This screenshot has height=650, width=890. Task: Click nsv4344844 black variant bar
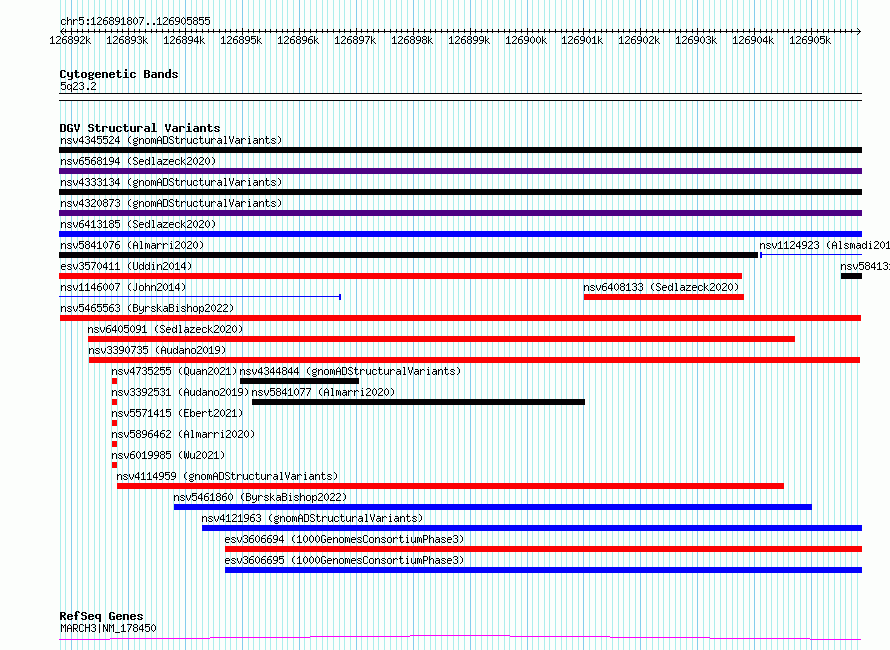coord(299,381)
